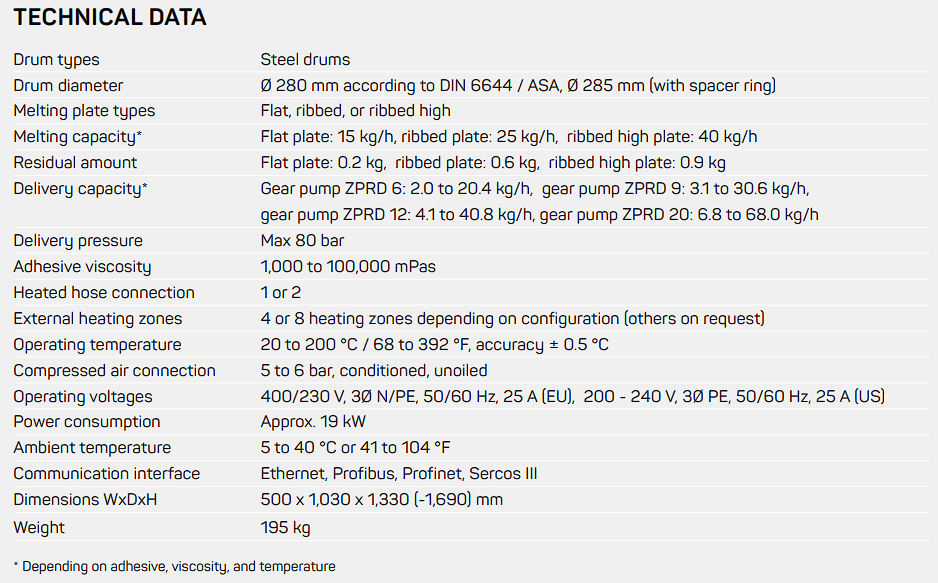Select the Operating temperature label
The image size is (938, 583).
(97, 345)
